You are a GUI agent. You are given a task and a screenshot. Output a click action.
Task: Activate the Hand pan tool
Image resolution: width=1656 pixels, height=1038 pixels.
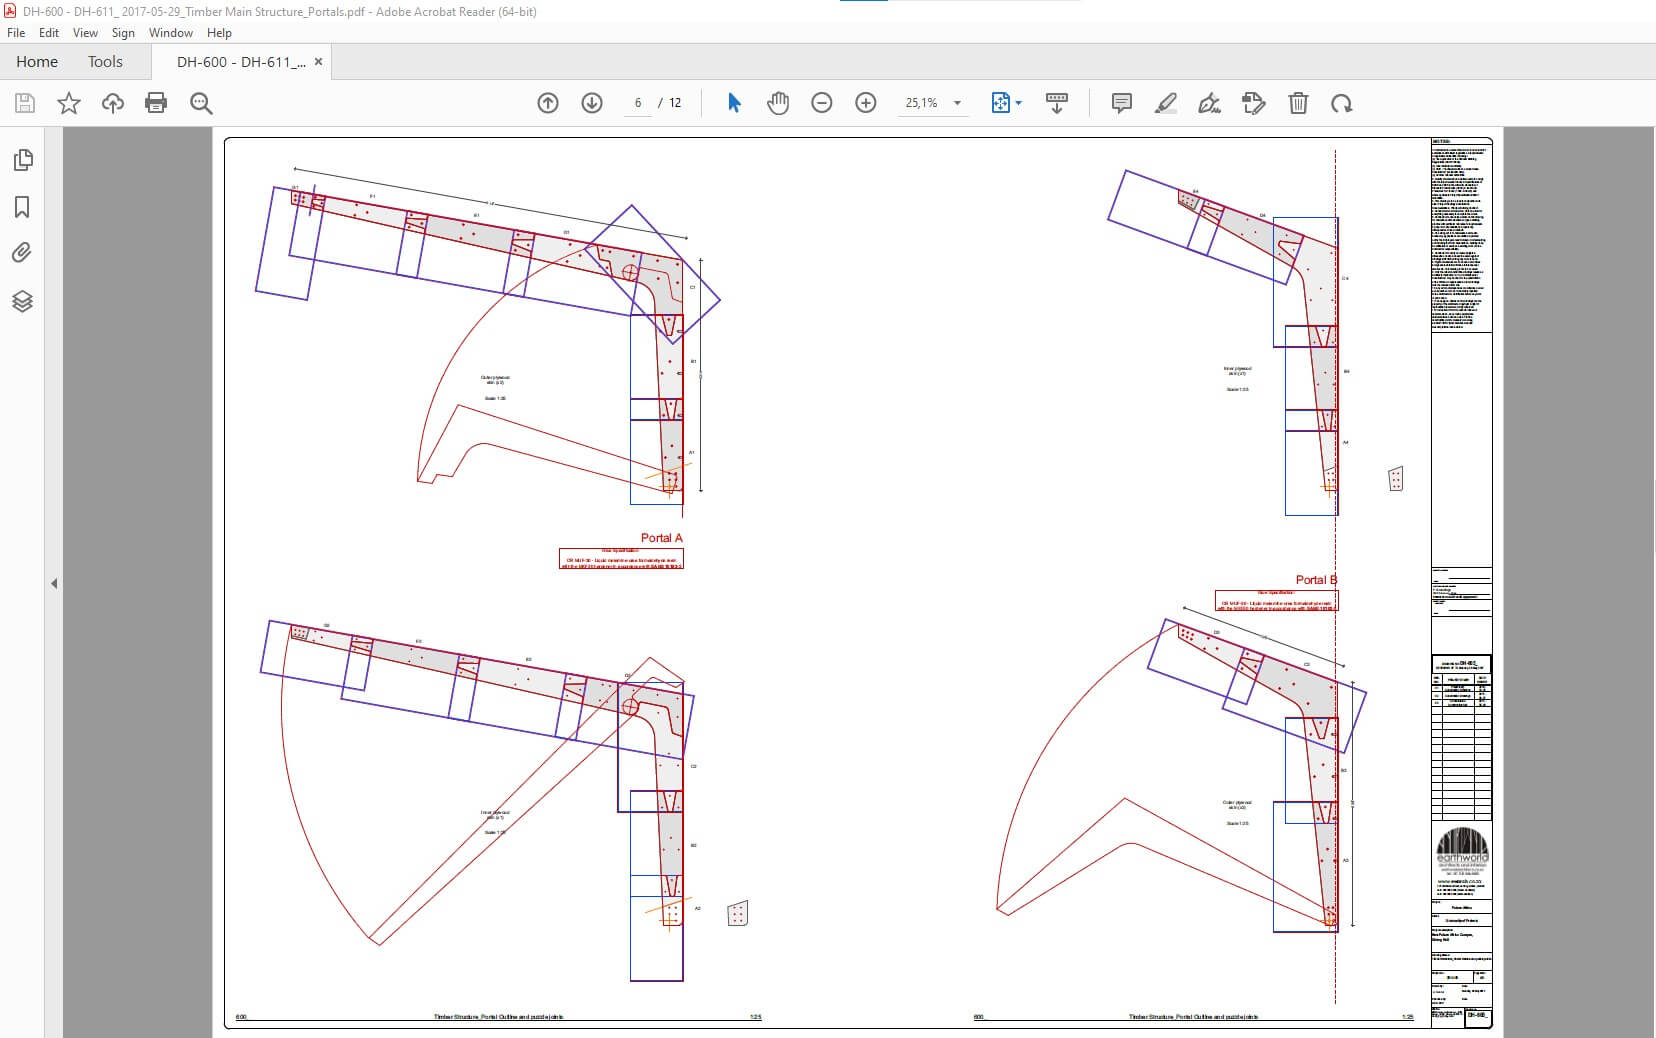[x=778, y=103]
